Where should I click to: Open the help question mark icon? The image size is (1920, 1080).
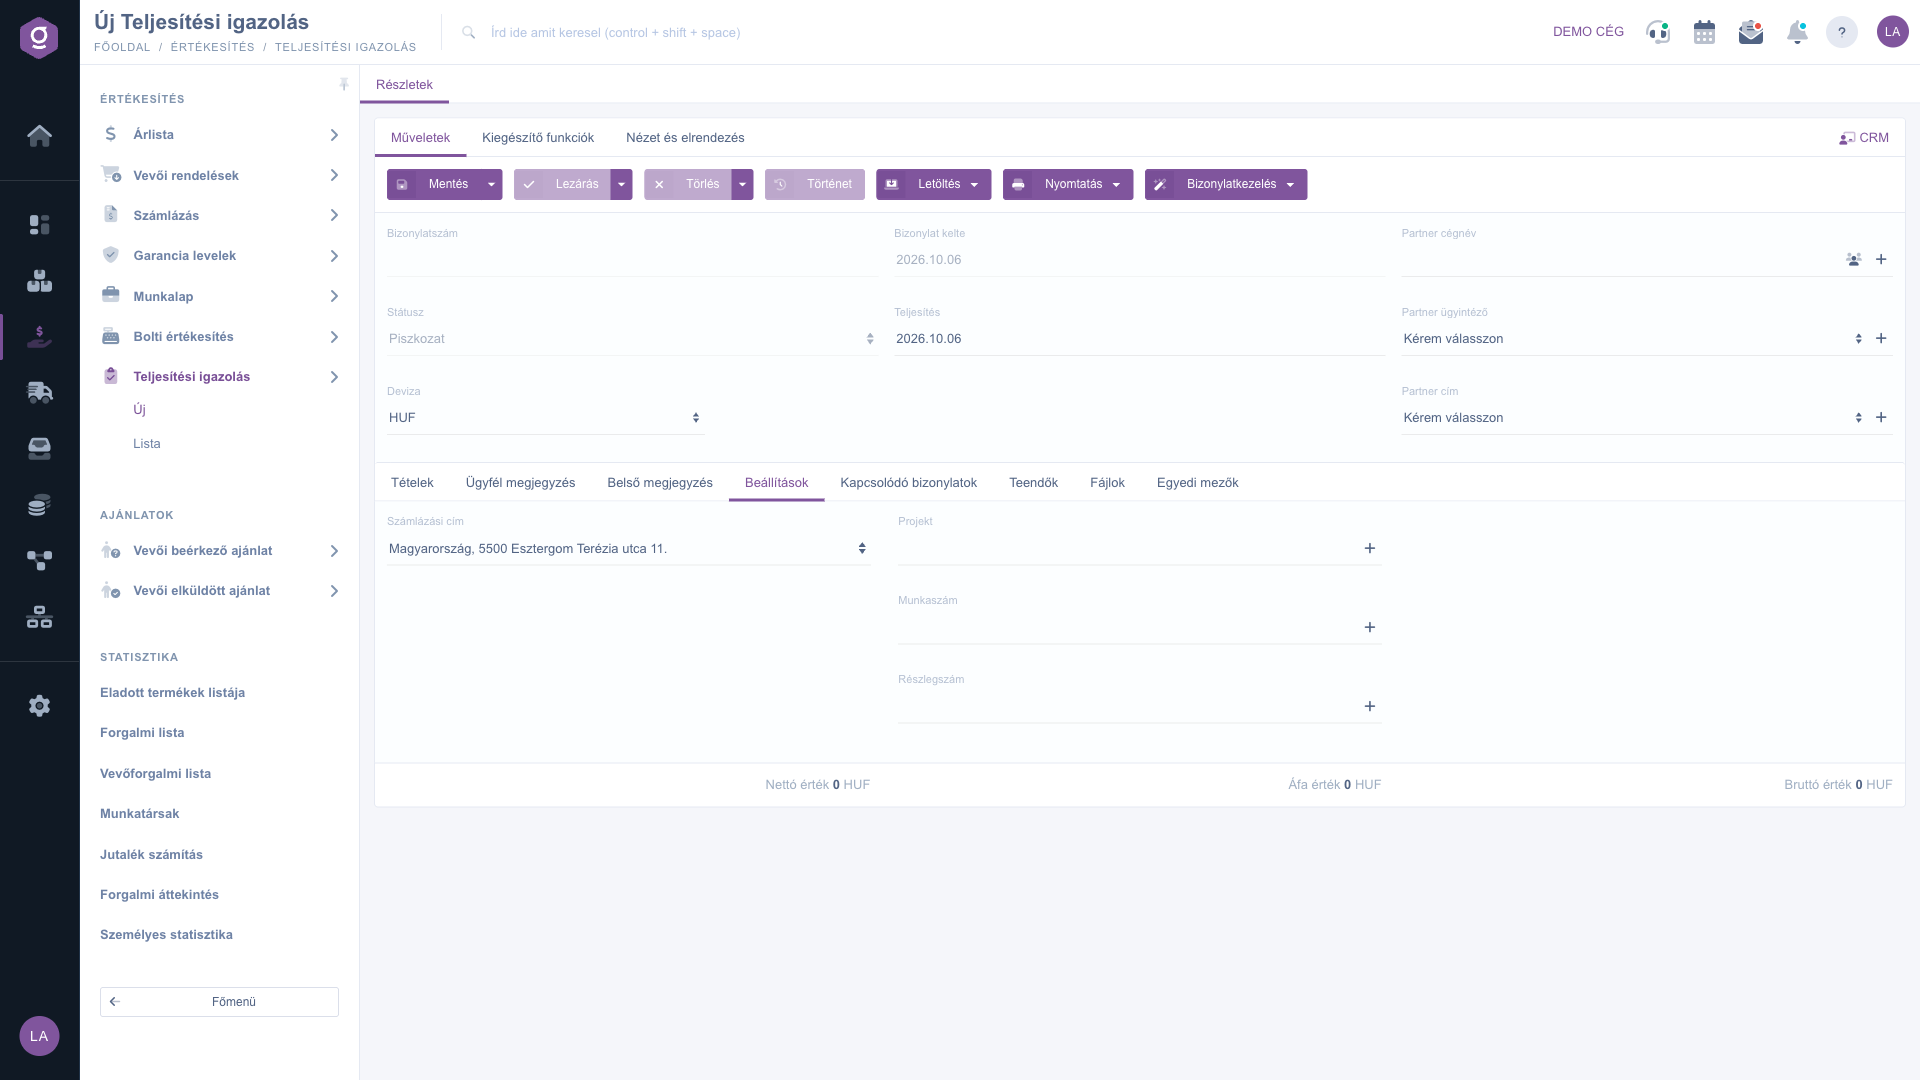[x=1841, y=32]
